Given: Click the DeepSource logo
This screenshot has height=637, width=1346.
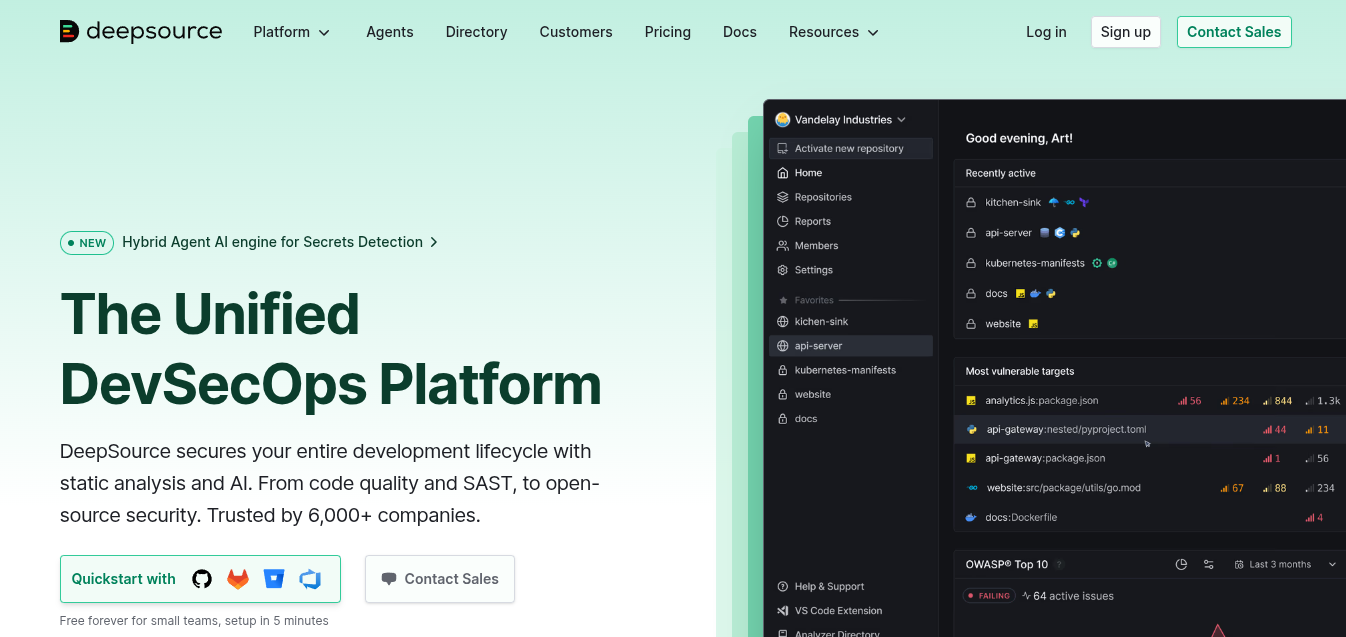Looking at the screenshot, I should (141, 31).
